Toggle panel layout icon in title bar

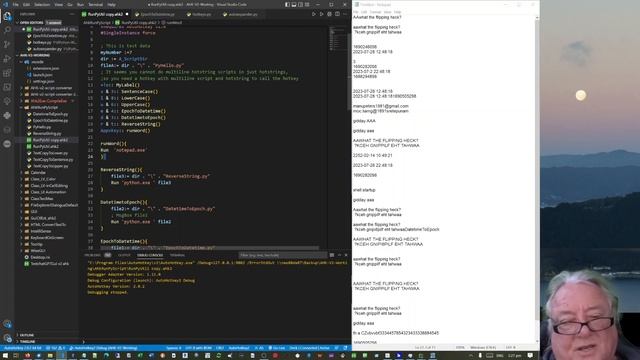tap(294, 4)
